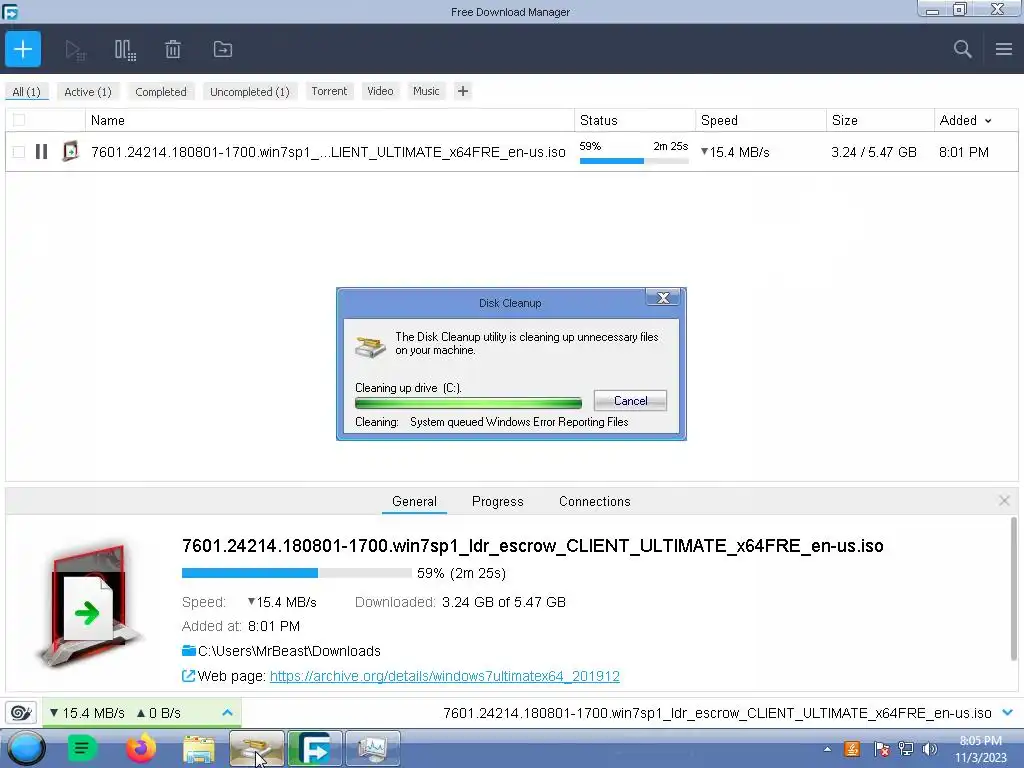Click the volume speaker tray icon
This screenshot has width=1024, height=768.
click(930, 749)
